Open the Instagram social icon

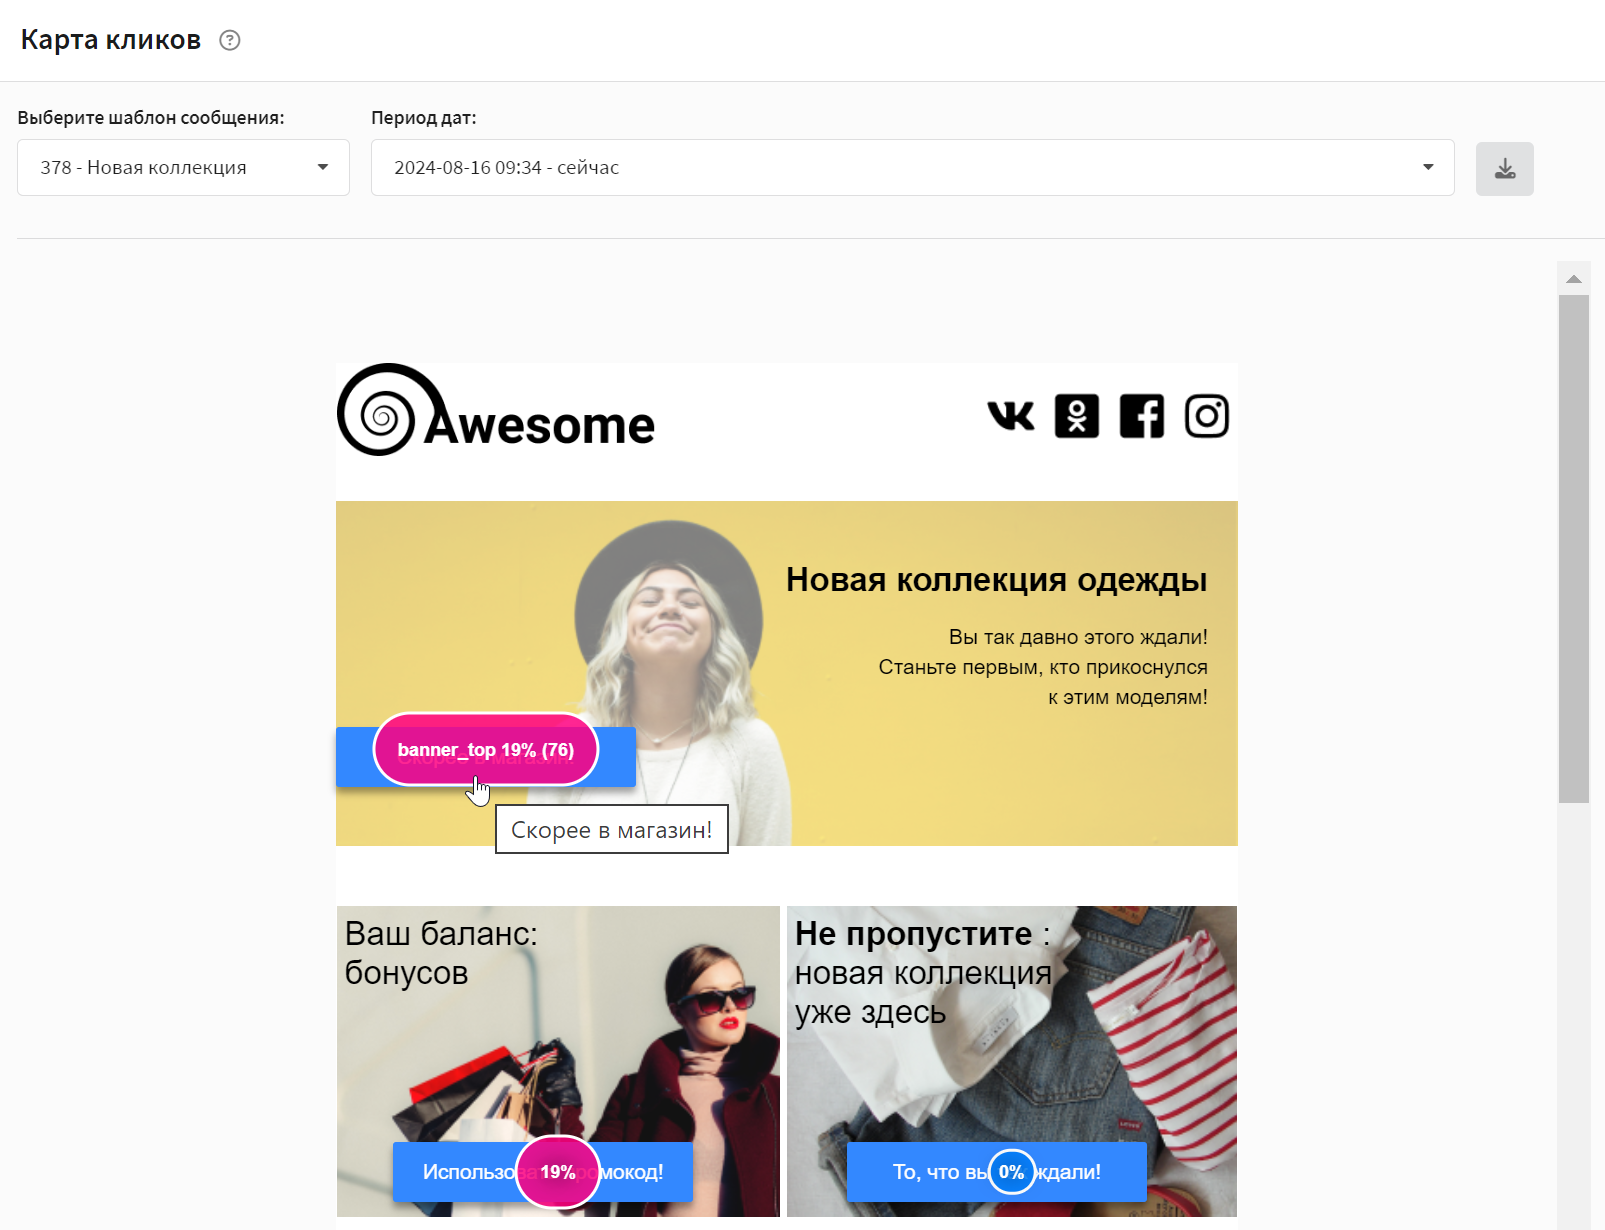point(1207,416)
